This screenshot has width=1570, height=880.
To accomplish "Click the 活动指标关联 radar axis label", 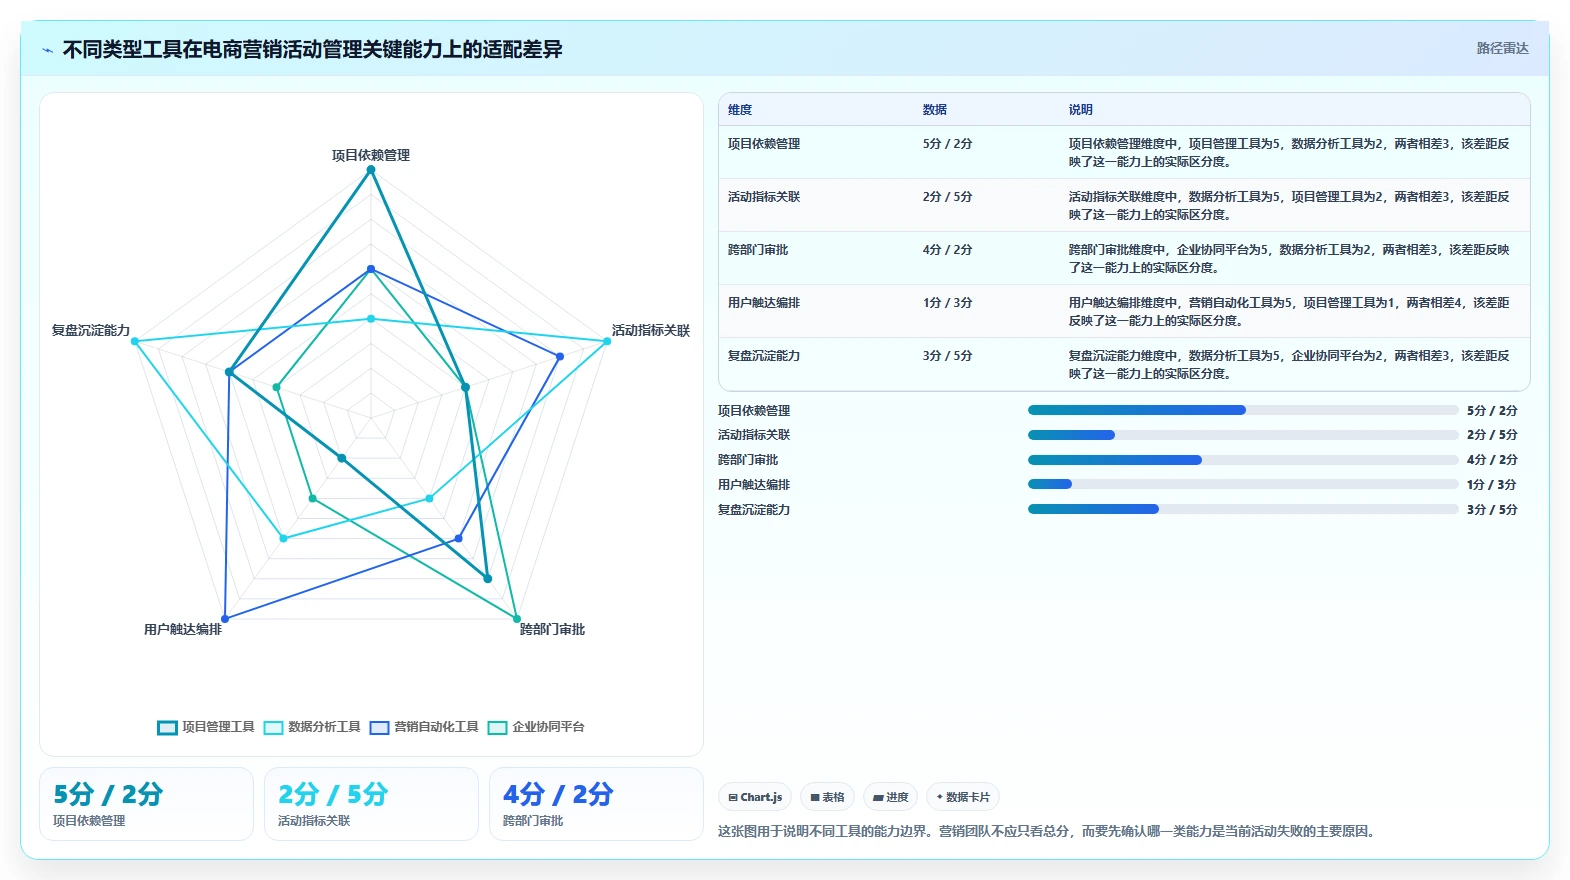I will [651, 330].
